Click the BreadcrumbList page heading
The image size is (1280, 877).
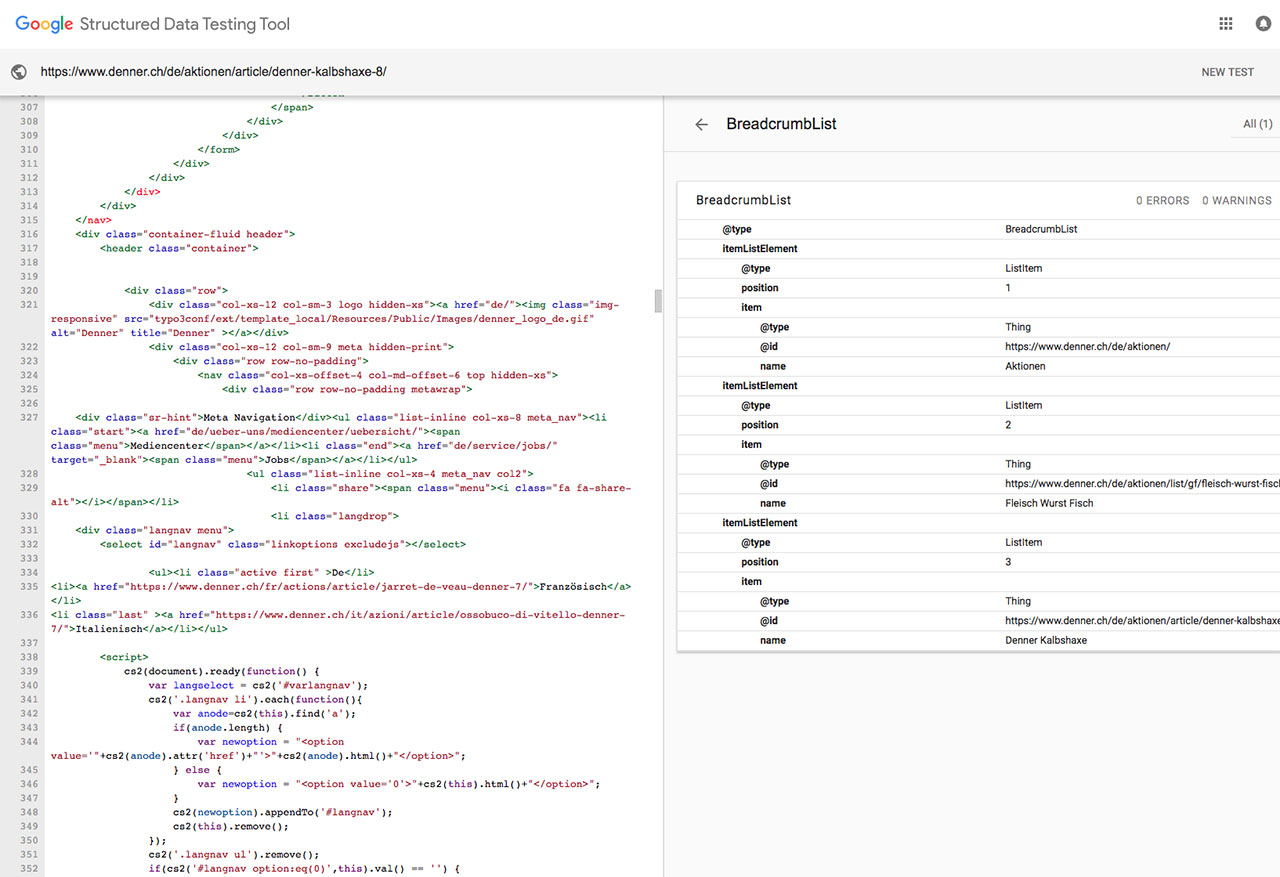(781, 124)
